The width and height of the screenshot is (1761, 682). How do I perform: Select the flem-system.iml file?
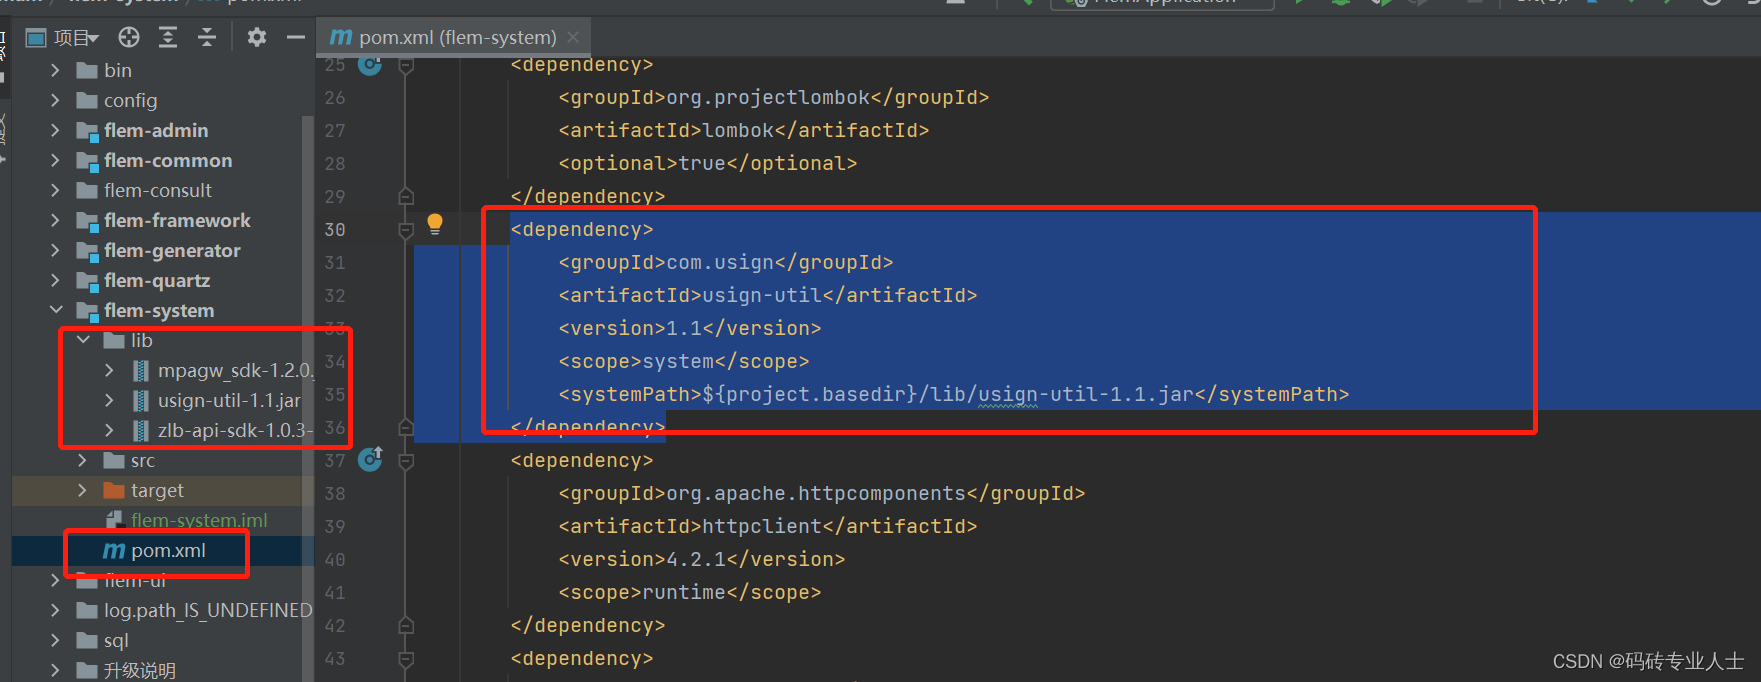click(199, 521)
